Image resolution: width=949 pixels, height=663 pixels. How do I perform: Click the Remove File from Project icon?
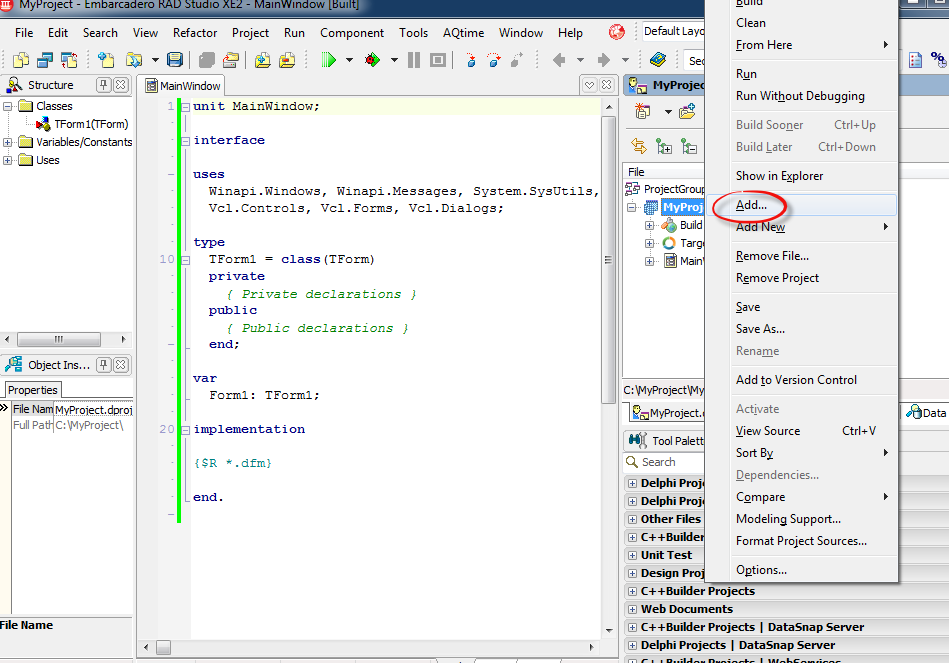click(287, 60)
